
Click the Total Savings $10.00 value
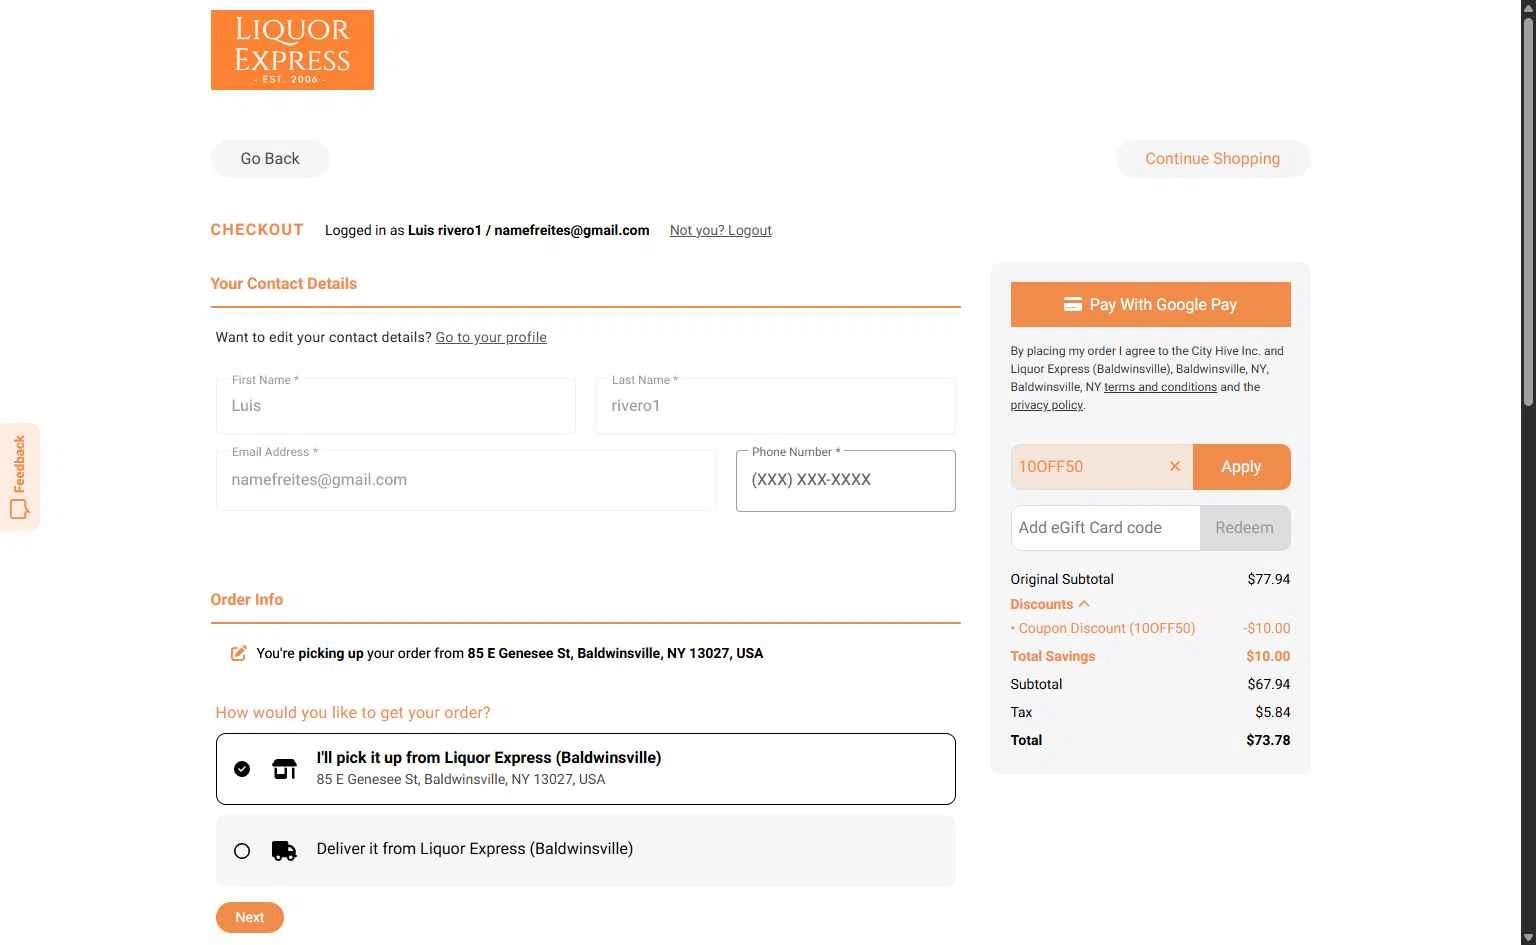pos(1268,656)
